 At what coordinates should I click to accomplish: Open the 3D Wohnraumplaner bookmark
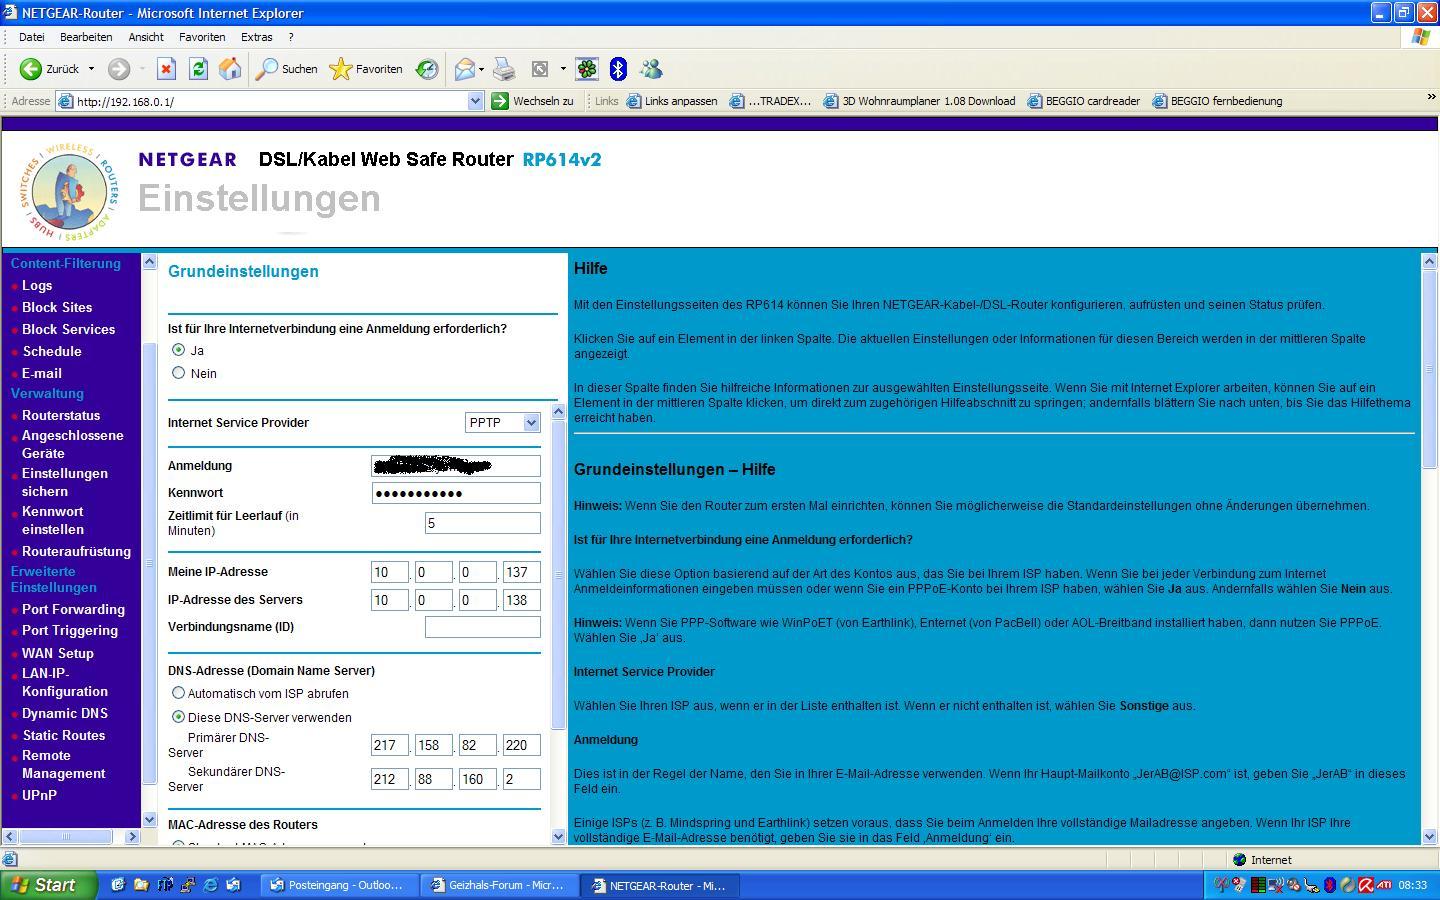(x=920, y=101)
